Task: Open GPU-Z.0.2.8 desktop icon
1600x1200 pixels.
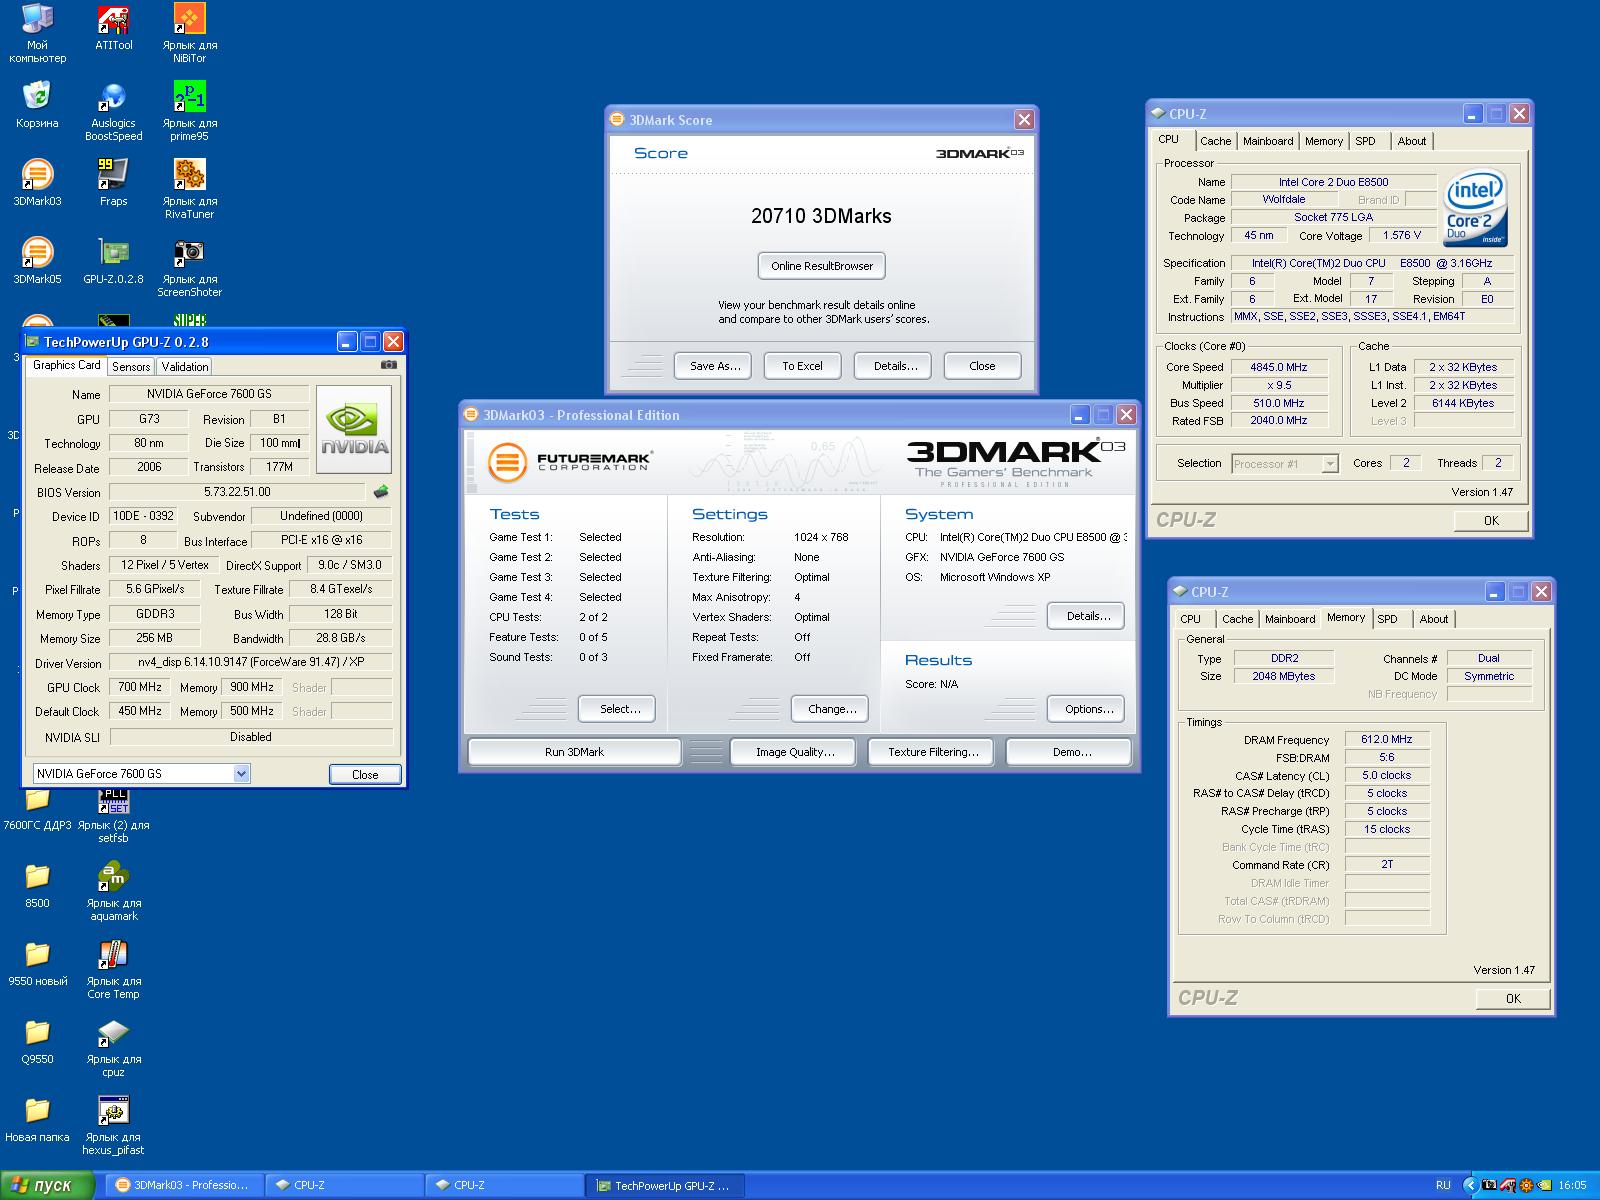Action: point(113,260)
